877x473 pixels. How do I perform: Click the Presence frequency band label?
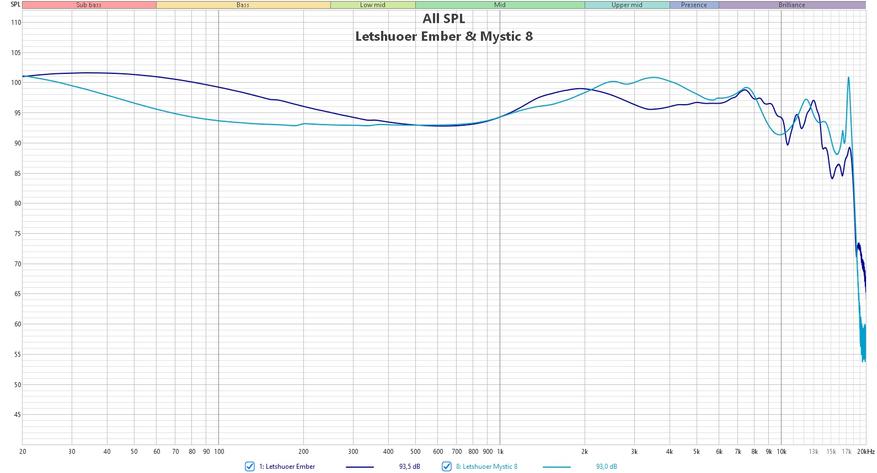pyautogui.click(x=694, y=4)
